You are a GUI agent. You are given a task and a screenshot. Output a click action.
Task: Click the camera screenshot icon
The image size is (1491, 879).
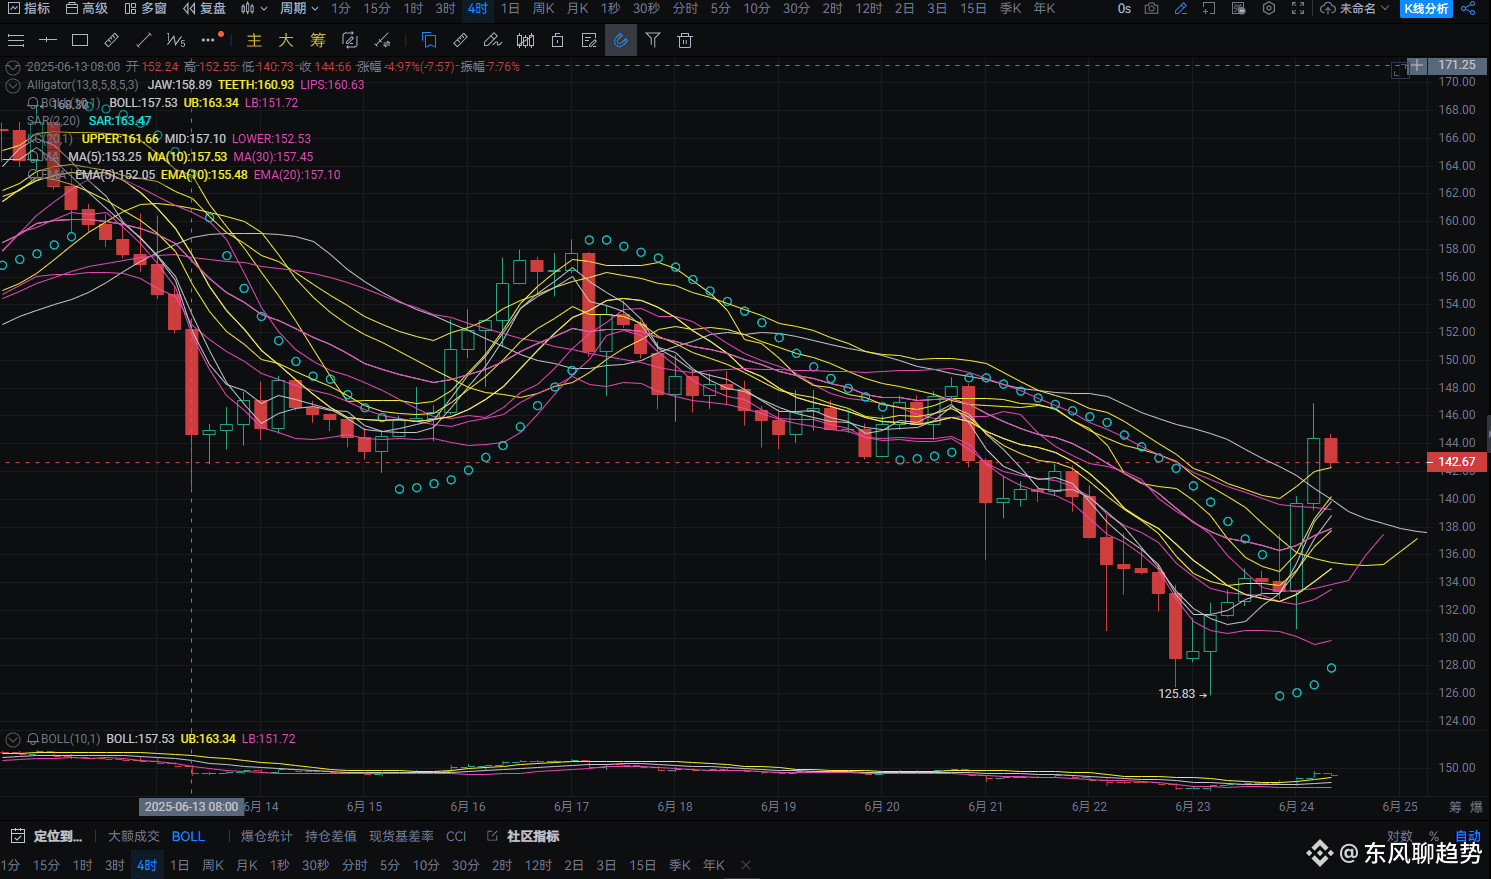1152,8
